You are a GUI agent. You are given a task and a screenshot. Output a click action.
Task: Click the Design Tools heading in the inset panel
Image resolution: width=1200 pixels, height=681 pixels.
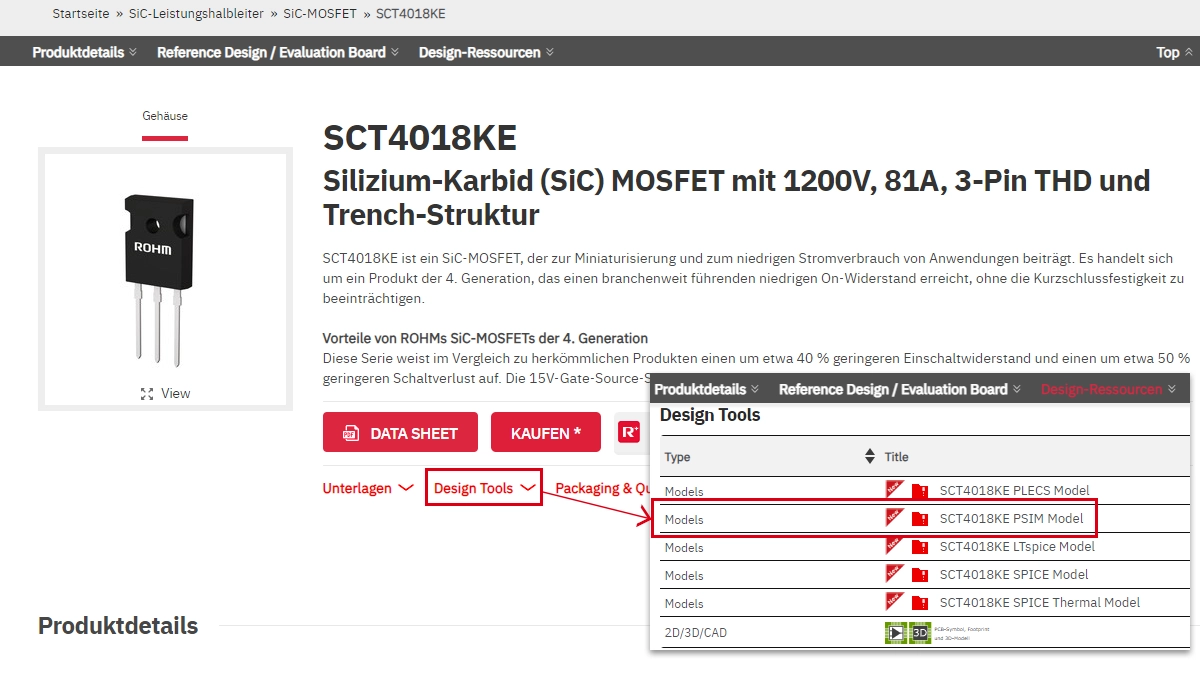710,415
